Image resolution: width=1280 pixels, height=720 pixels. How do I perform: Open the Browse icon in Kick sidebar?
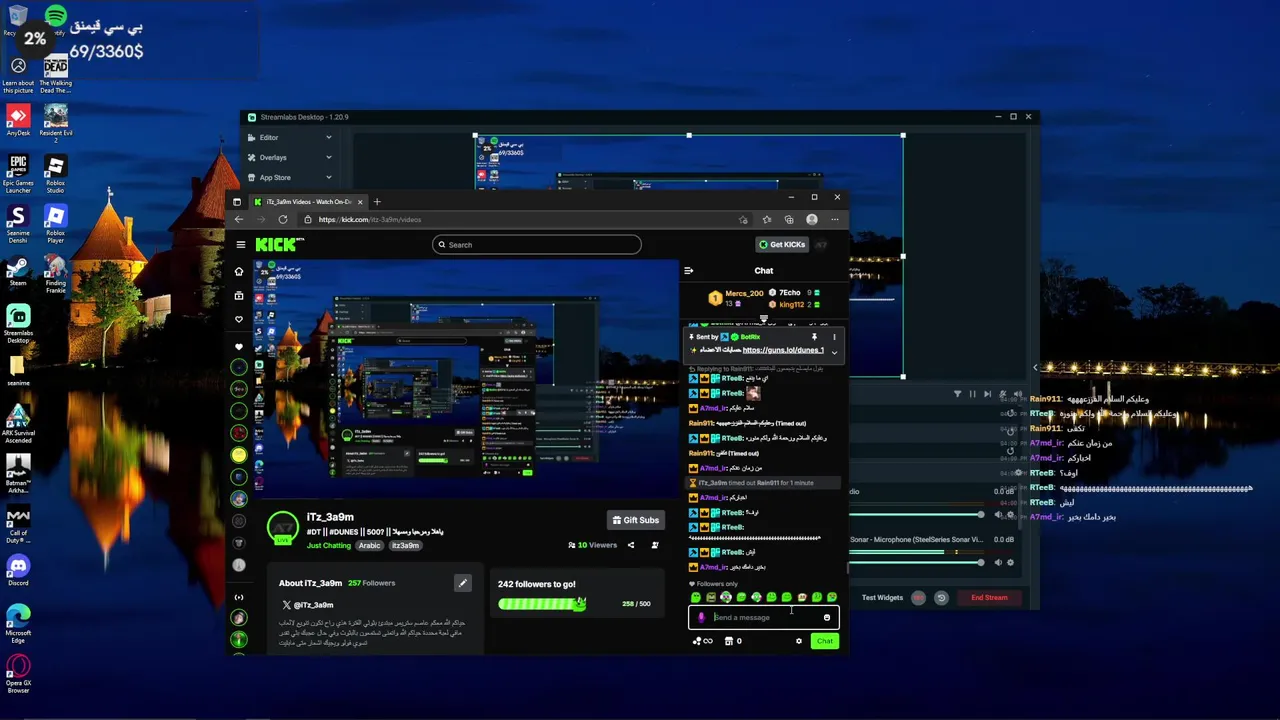point(238,295)
